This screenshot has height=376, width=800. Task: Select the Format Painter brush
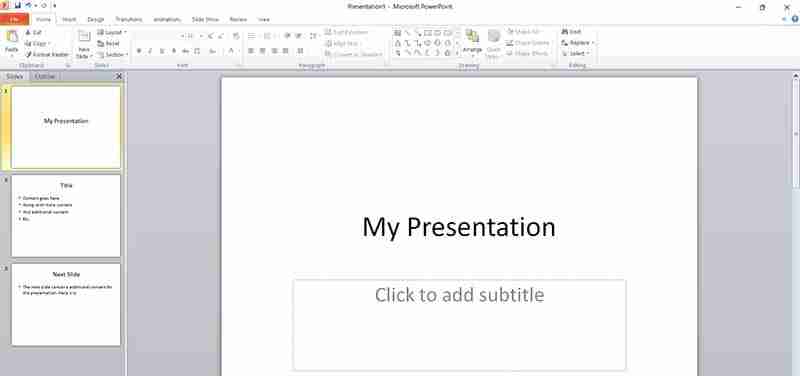pos(29,54)
